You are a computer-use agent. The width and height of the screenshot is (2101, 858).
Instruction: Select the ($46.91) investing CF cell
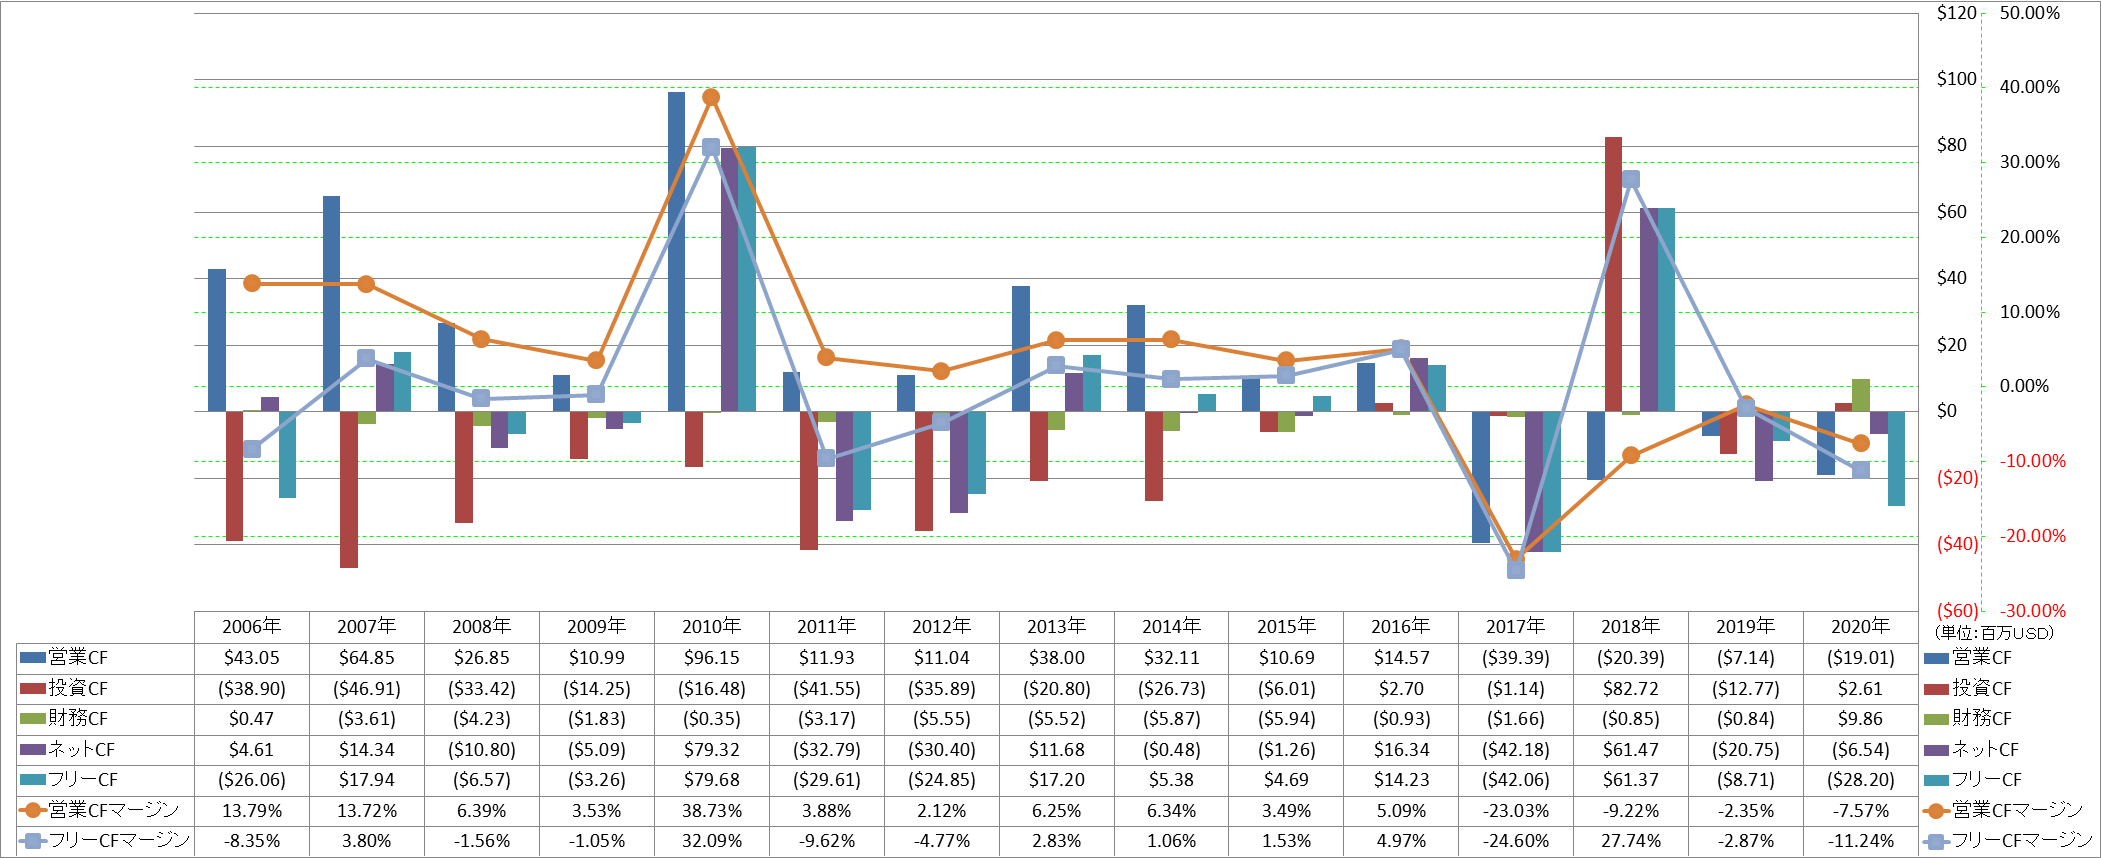[366, 689]
